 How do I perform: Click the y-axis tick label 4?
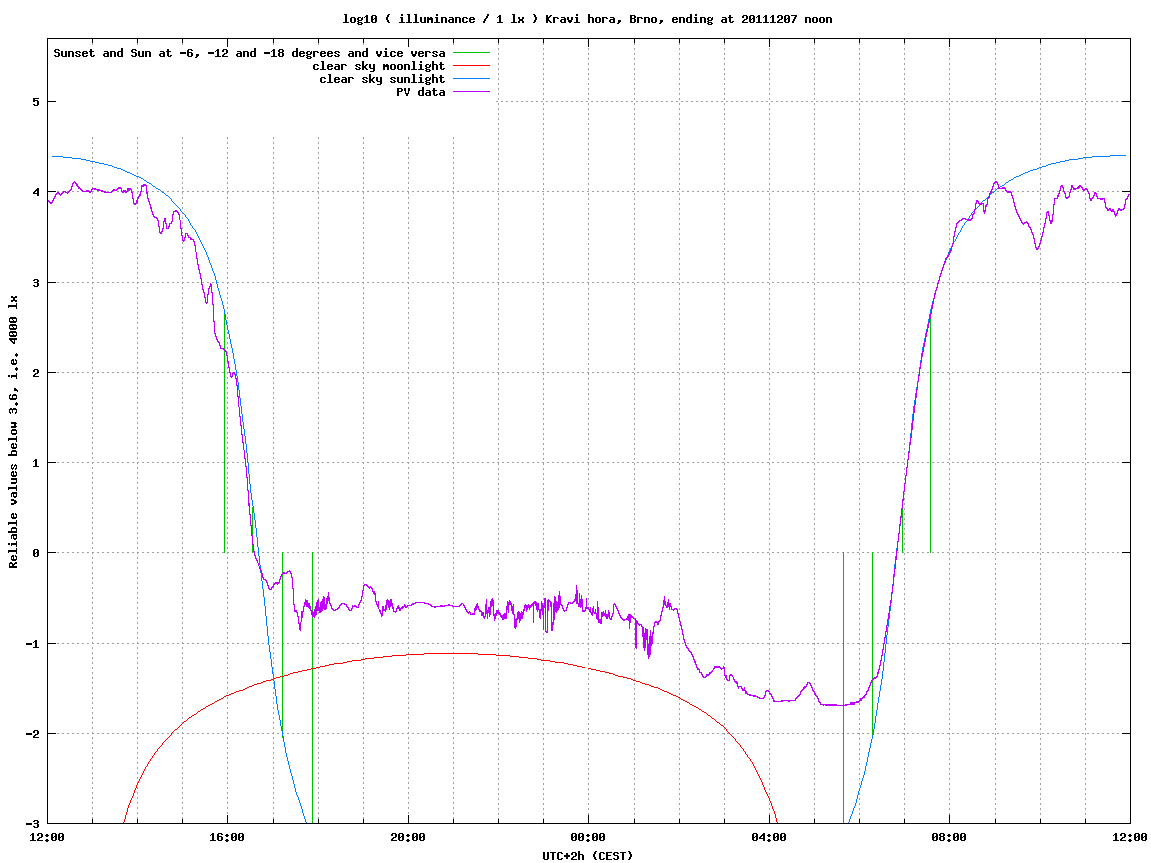35,192
